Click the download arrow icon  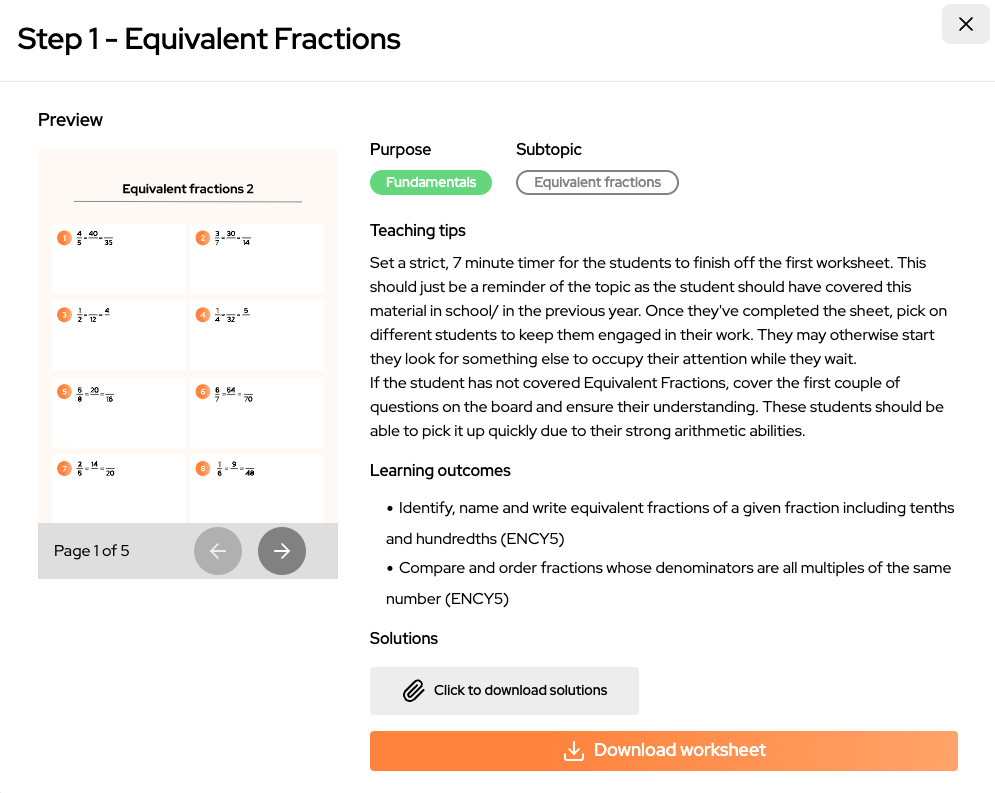click(574, 750)
